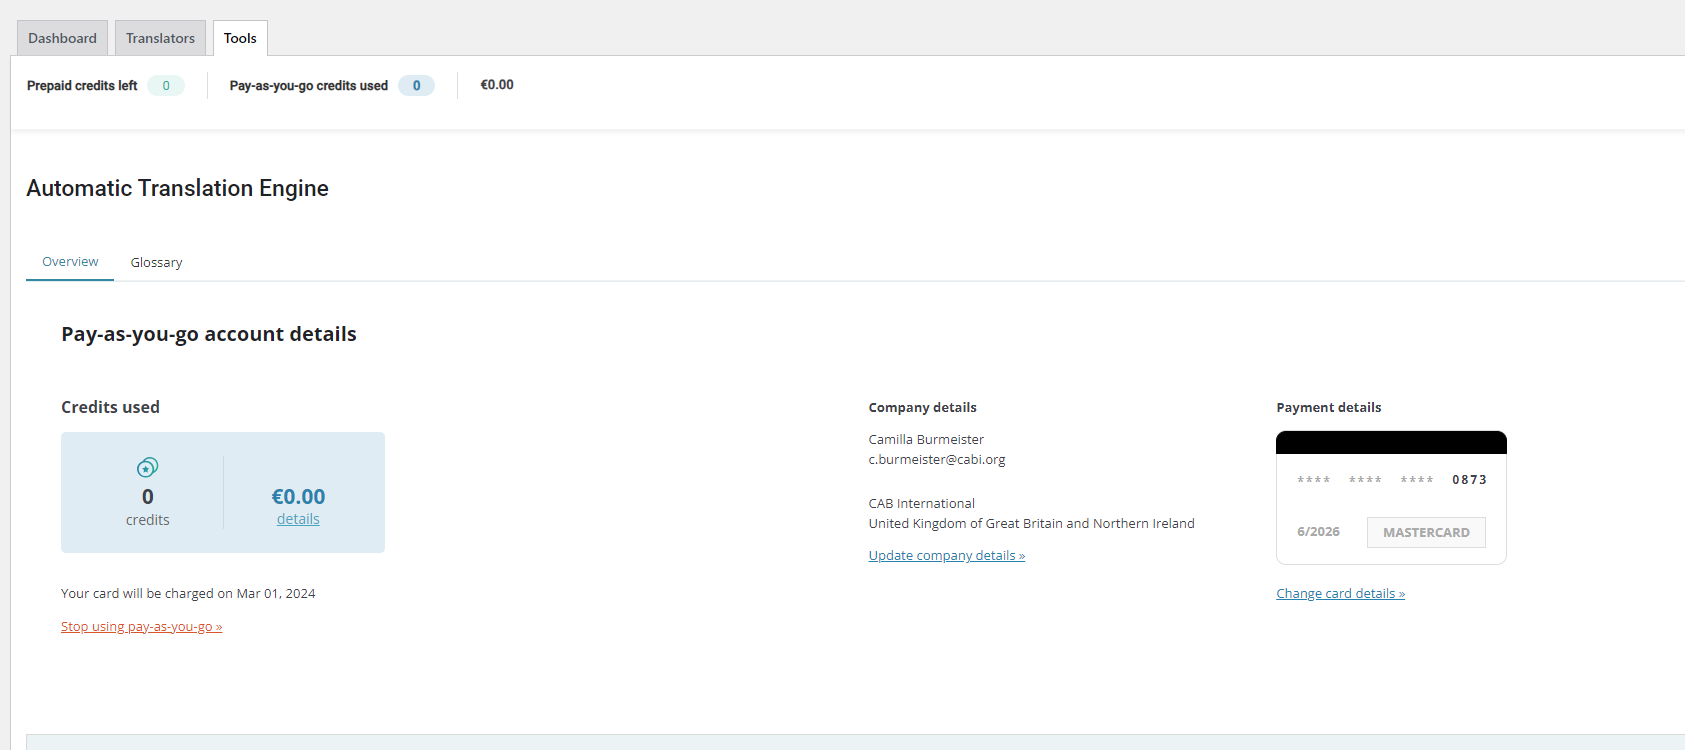The image size is (1685, 750).
Task: Select the Tools tab
Action: pos(240,38)
